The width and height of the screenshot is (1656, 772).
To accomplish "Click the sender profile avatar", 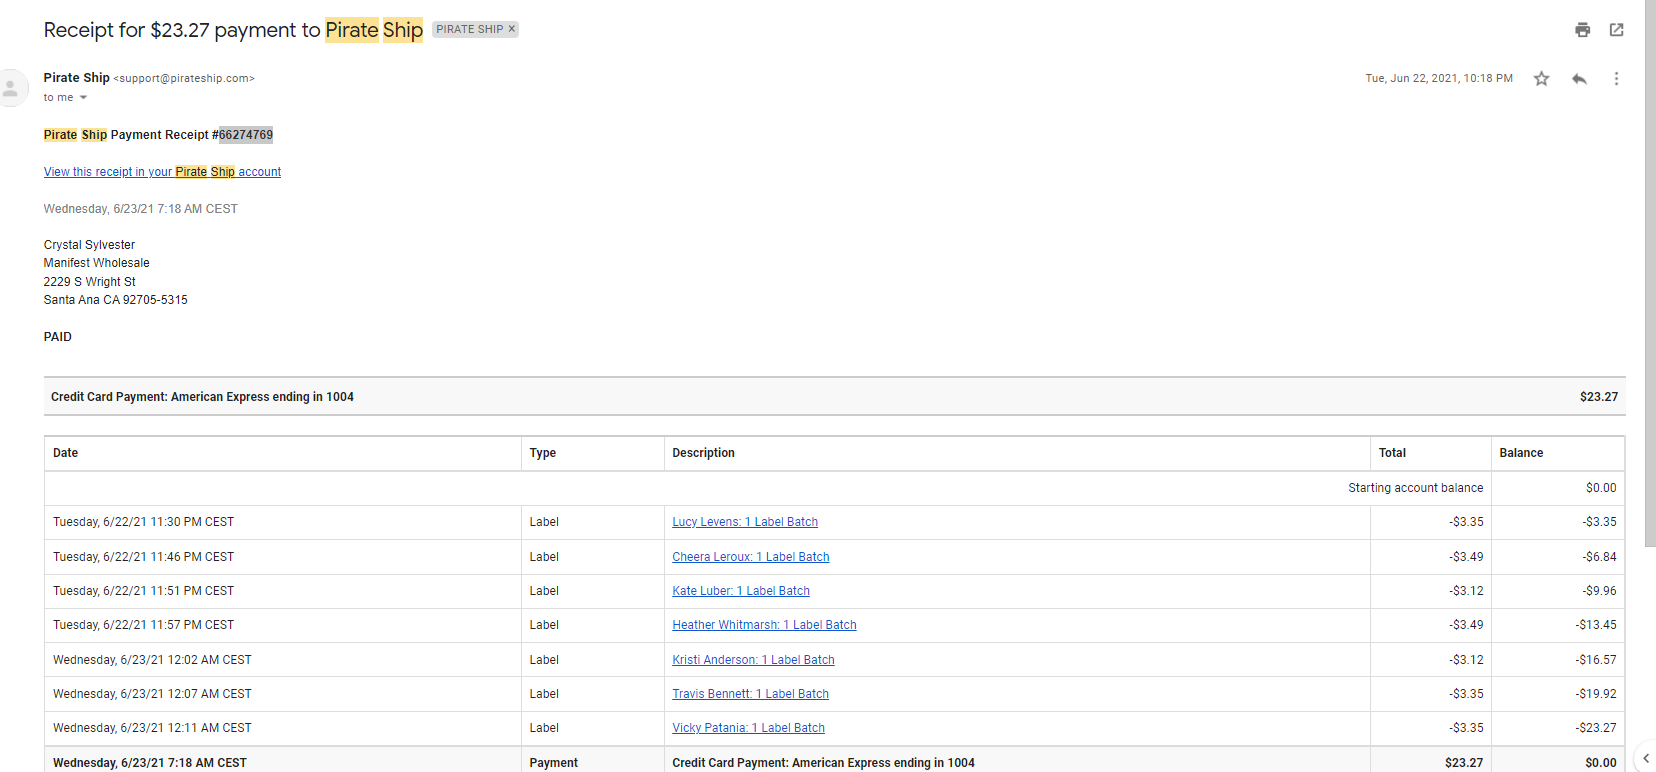I will click(x=10, y=88).
